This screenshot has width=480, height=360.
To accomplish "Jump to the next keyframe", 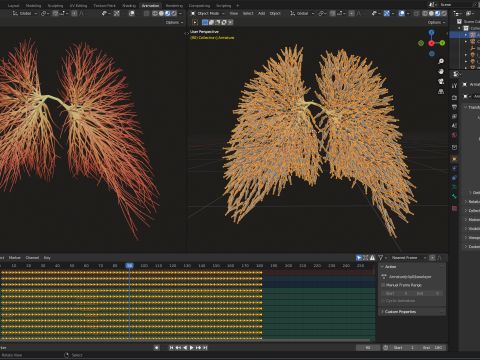I will click(x=198, y=347).
